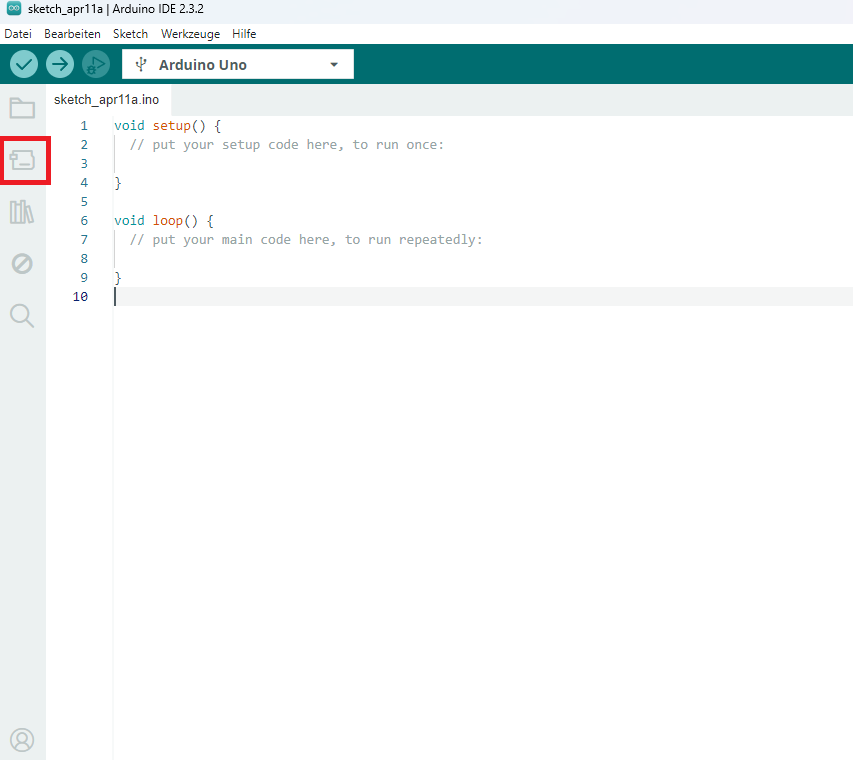Click the user account icon at bottom
Image resolution: width=853 pixels, height=760 pixels.
pos(22,739)
